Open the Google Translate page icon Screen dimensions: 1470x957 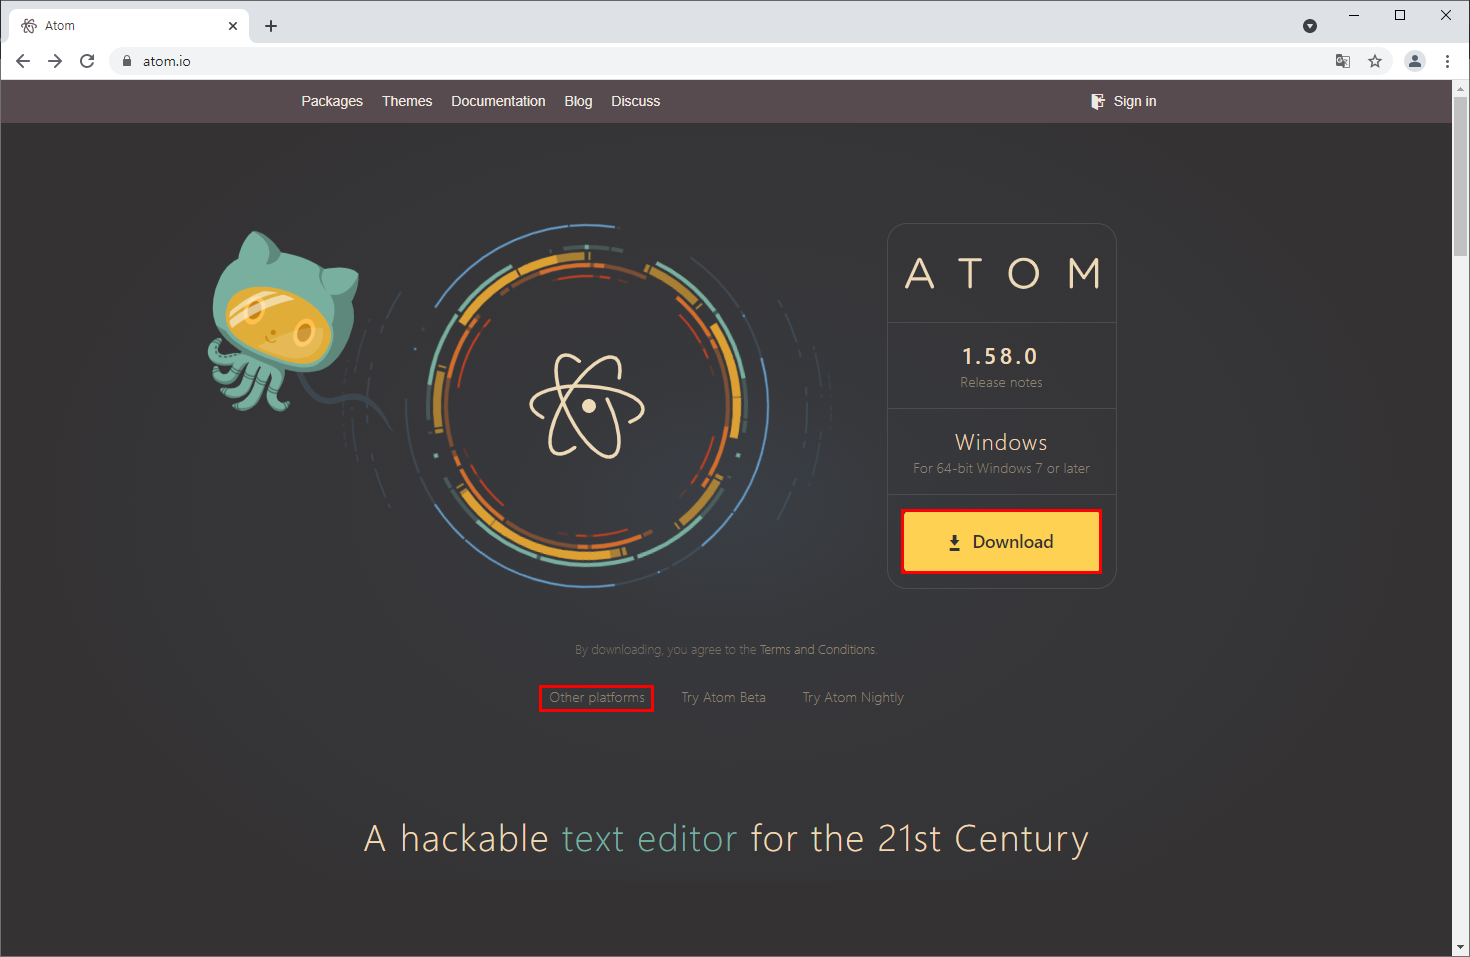pyautogui.click(x=1343, y=61)
